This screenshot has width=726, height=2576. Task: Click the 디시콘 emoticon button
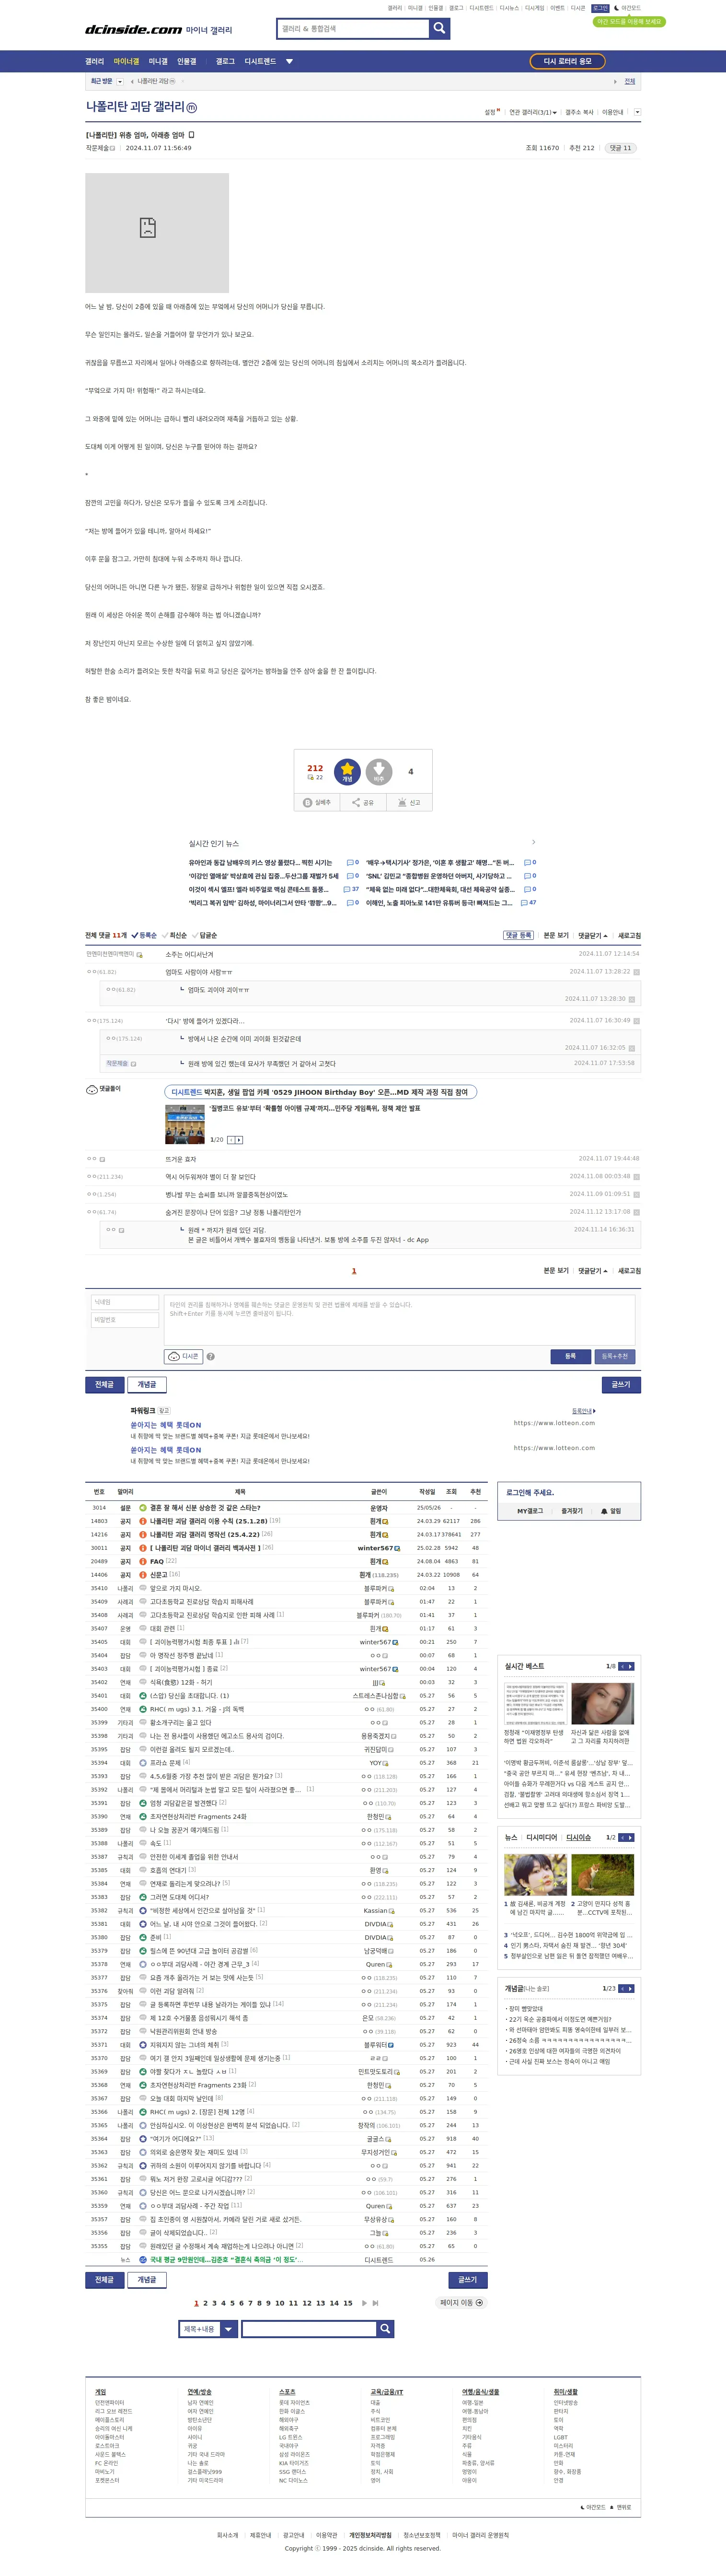click(184, 1356)
